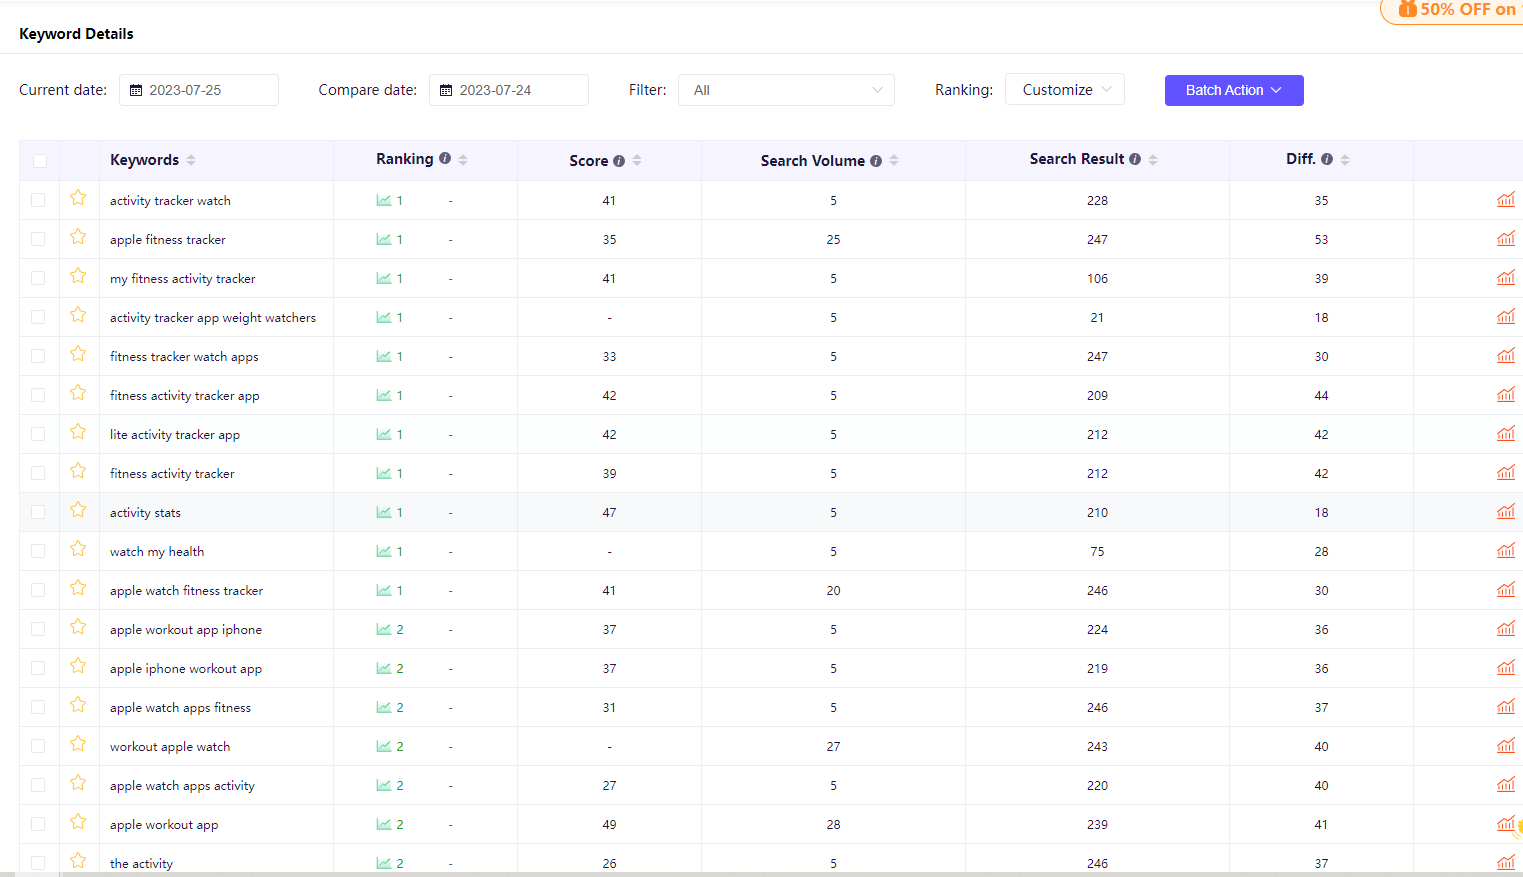Star the 'fitness tracker watch apps' keyword

tap(78, 354)
